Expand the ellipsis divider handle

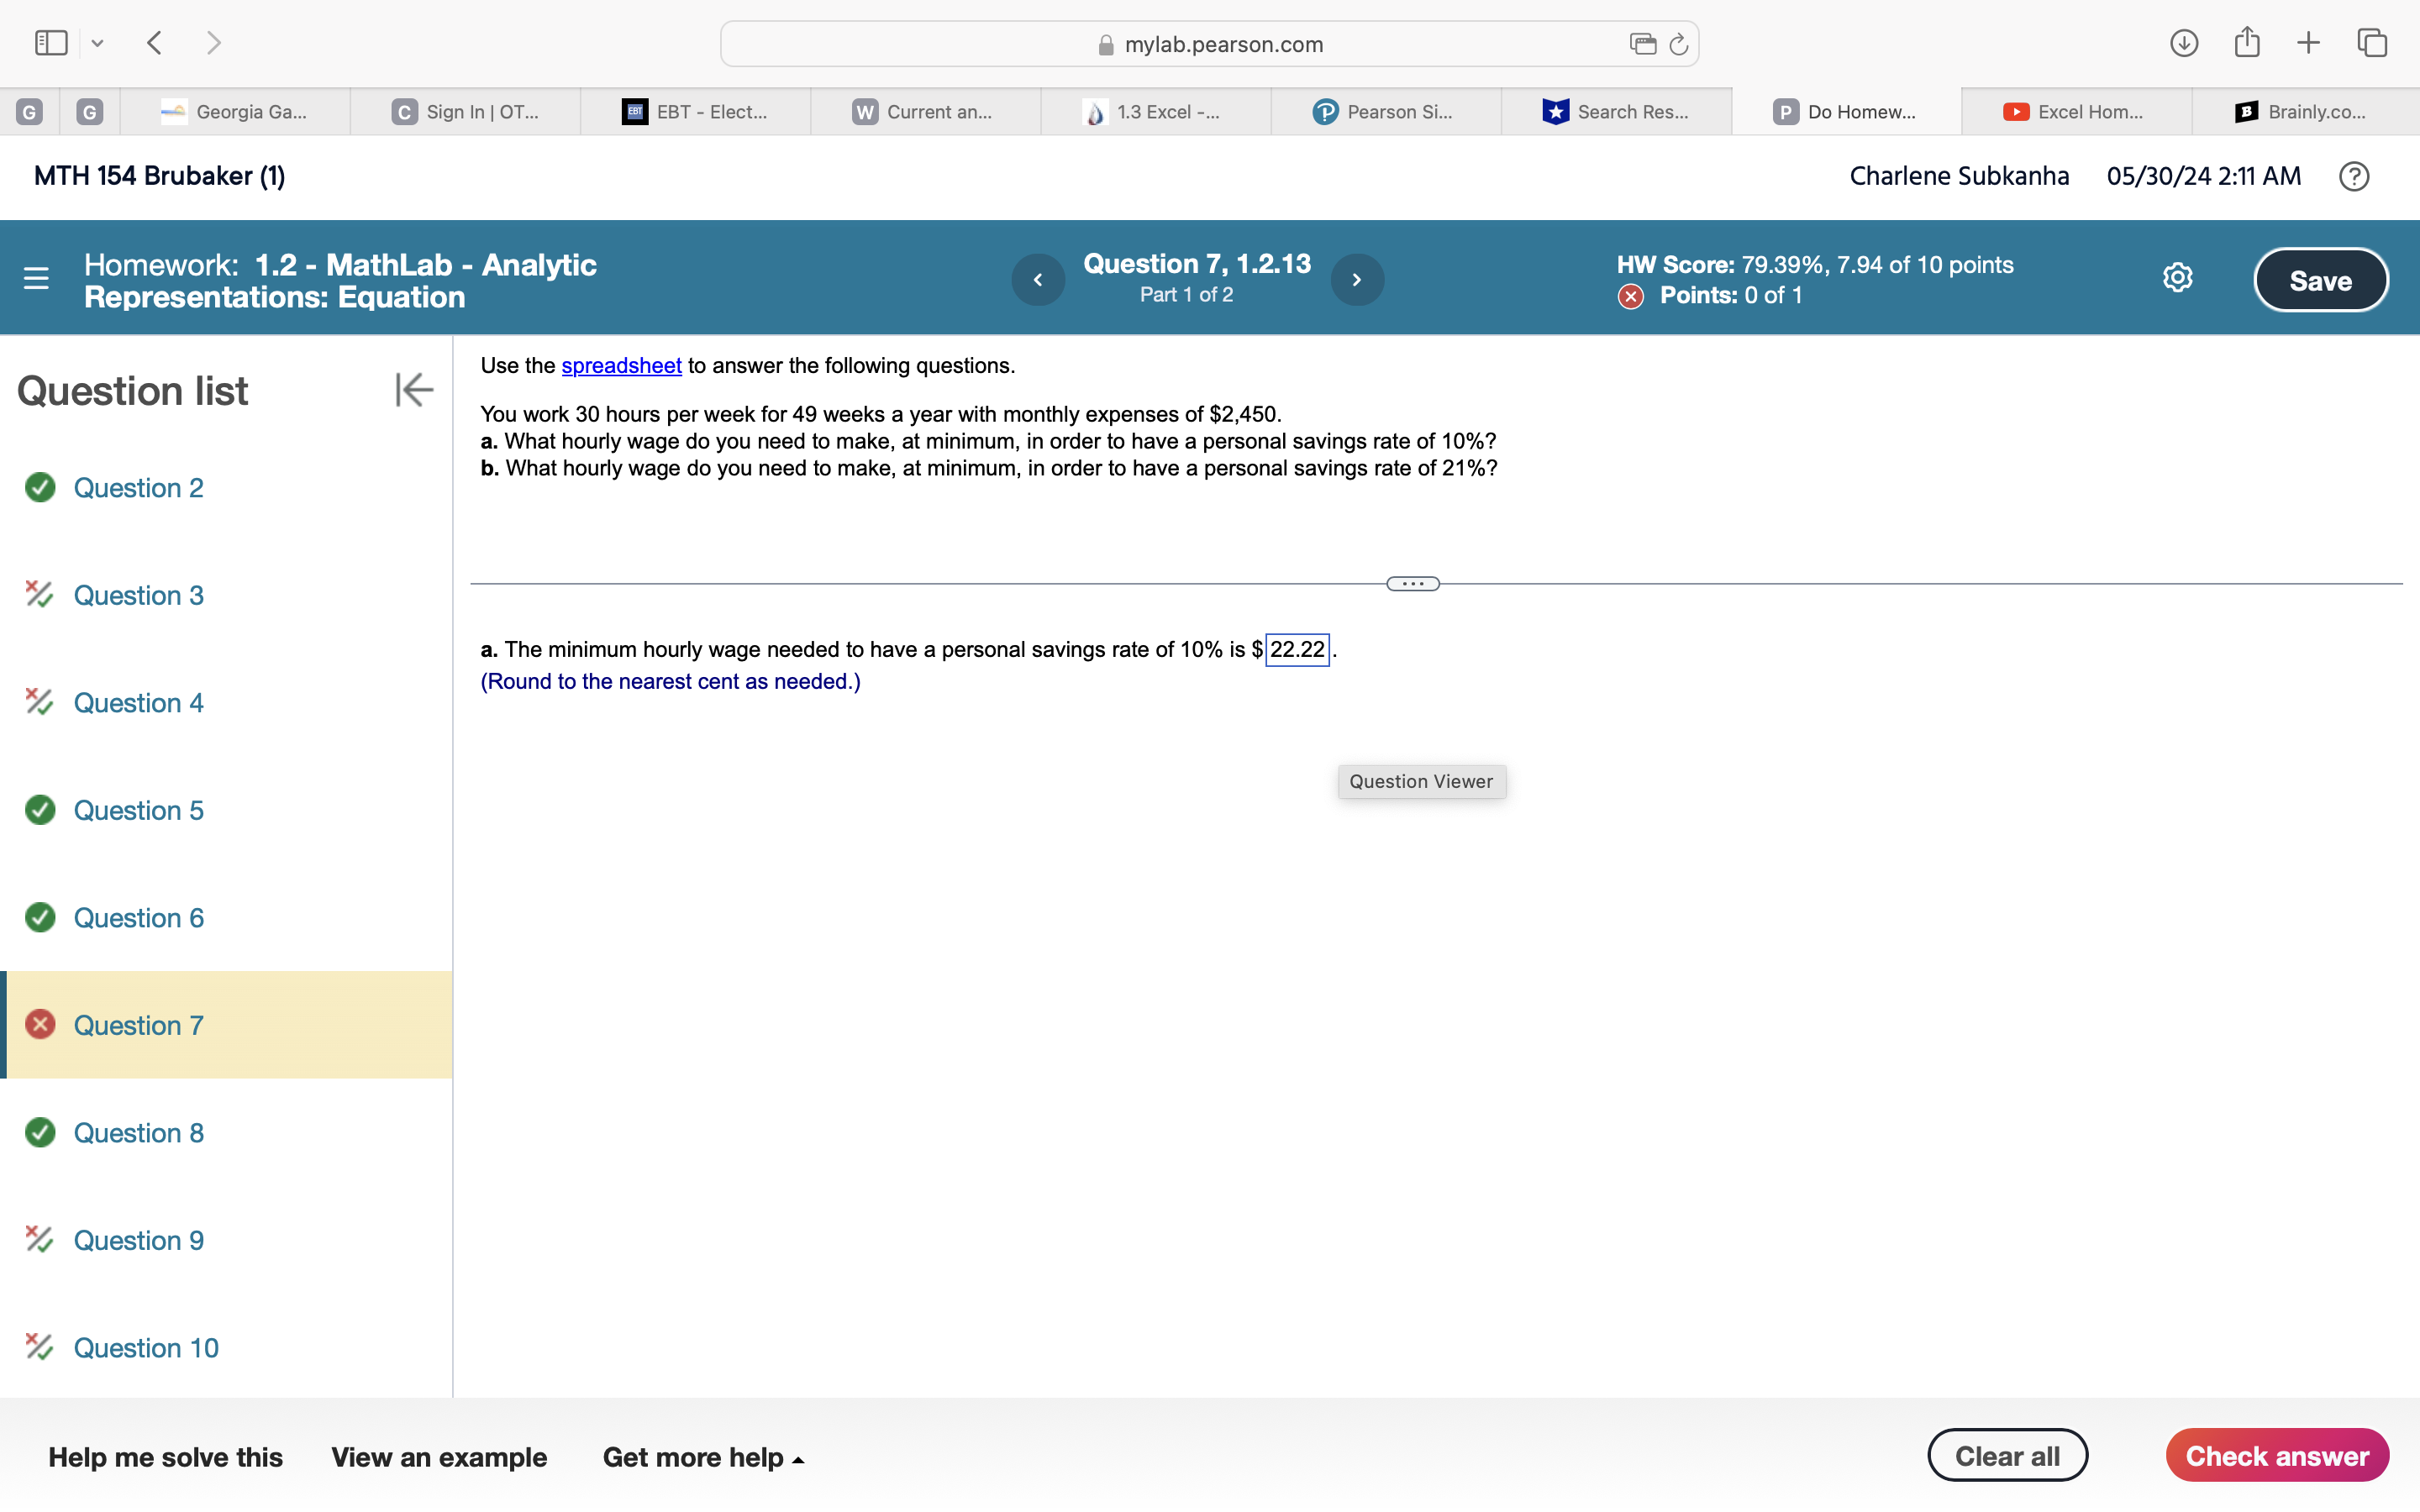[x=1412, y=584]
